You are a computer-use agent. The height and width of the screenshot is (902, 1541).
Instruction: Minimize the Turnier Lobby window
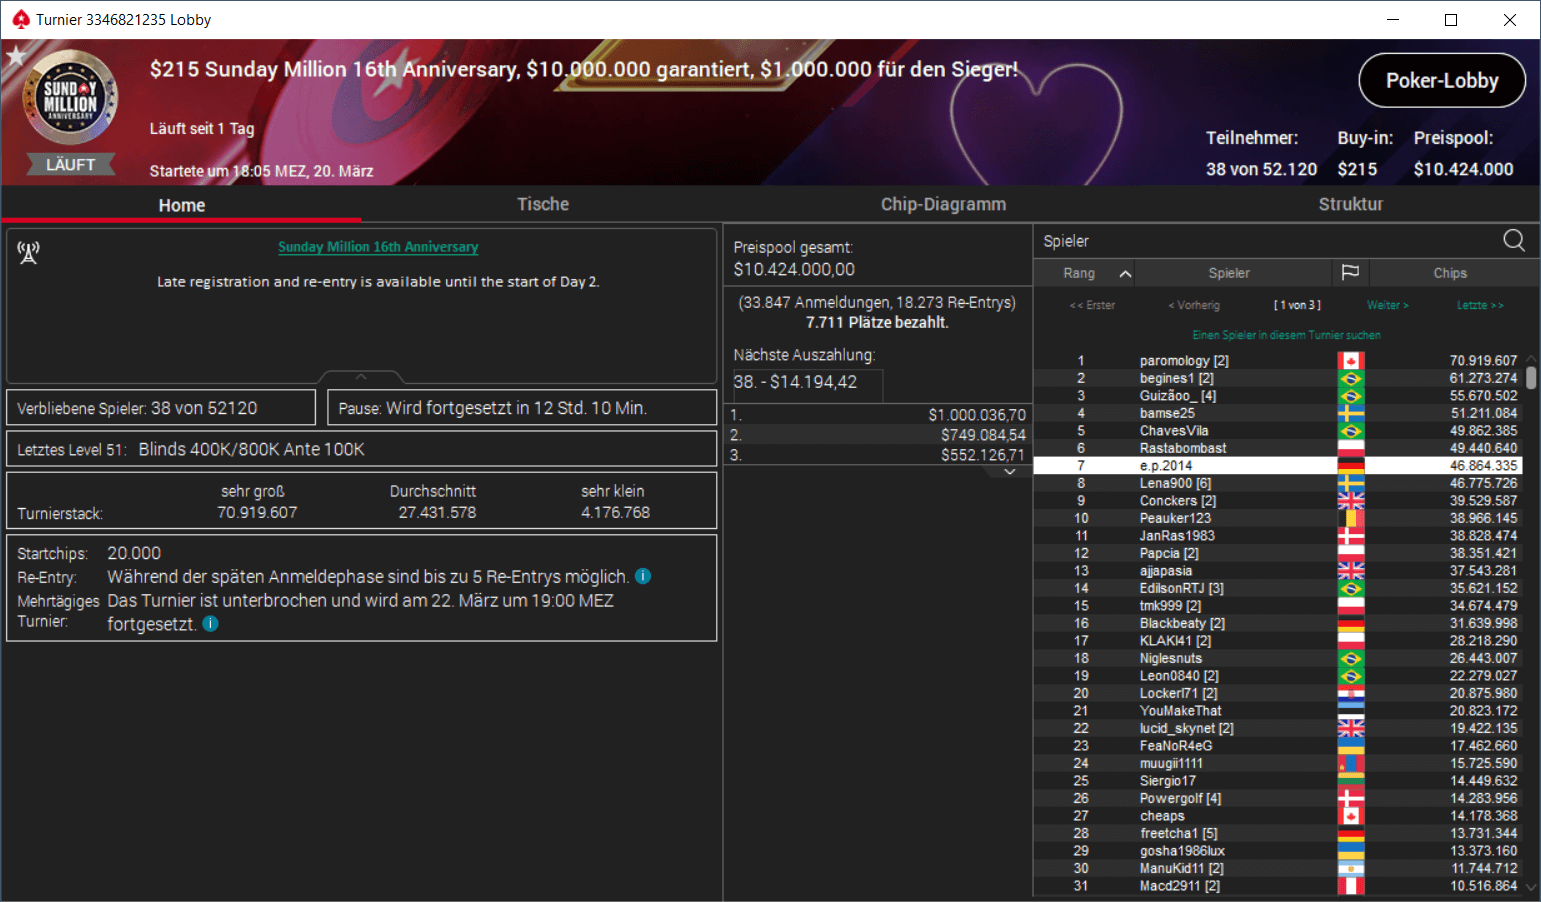tap(1393, 20)
